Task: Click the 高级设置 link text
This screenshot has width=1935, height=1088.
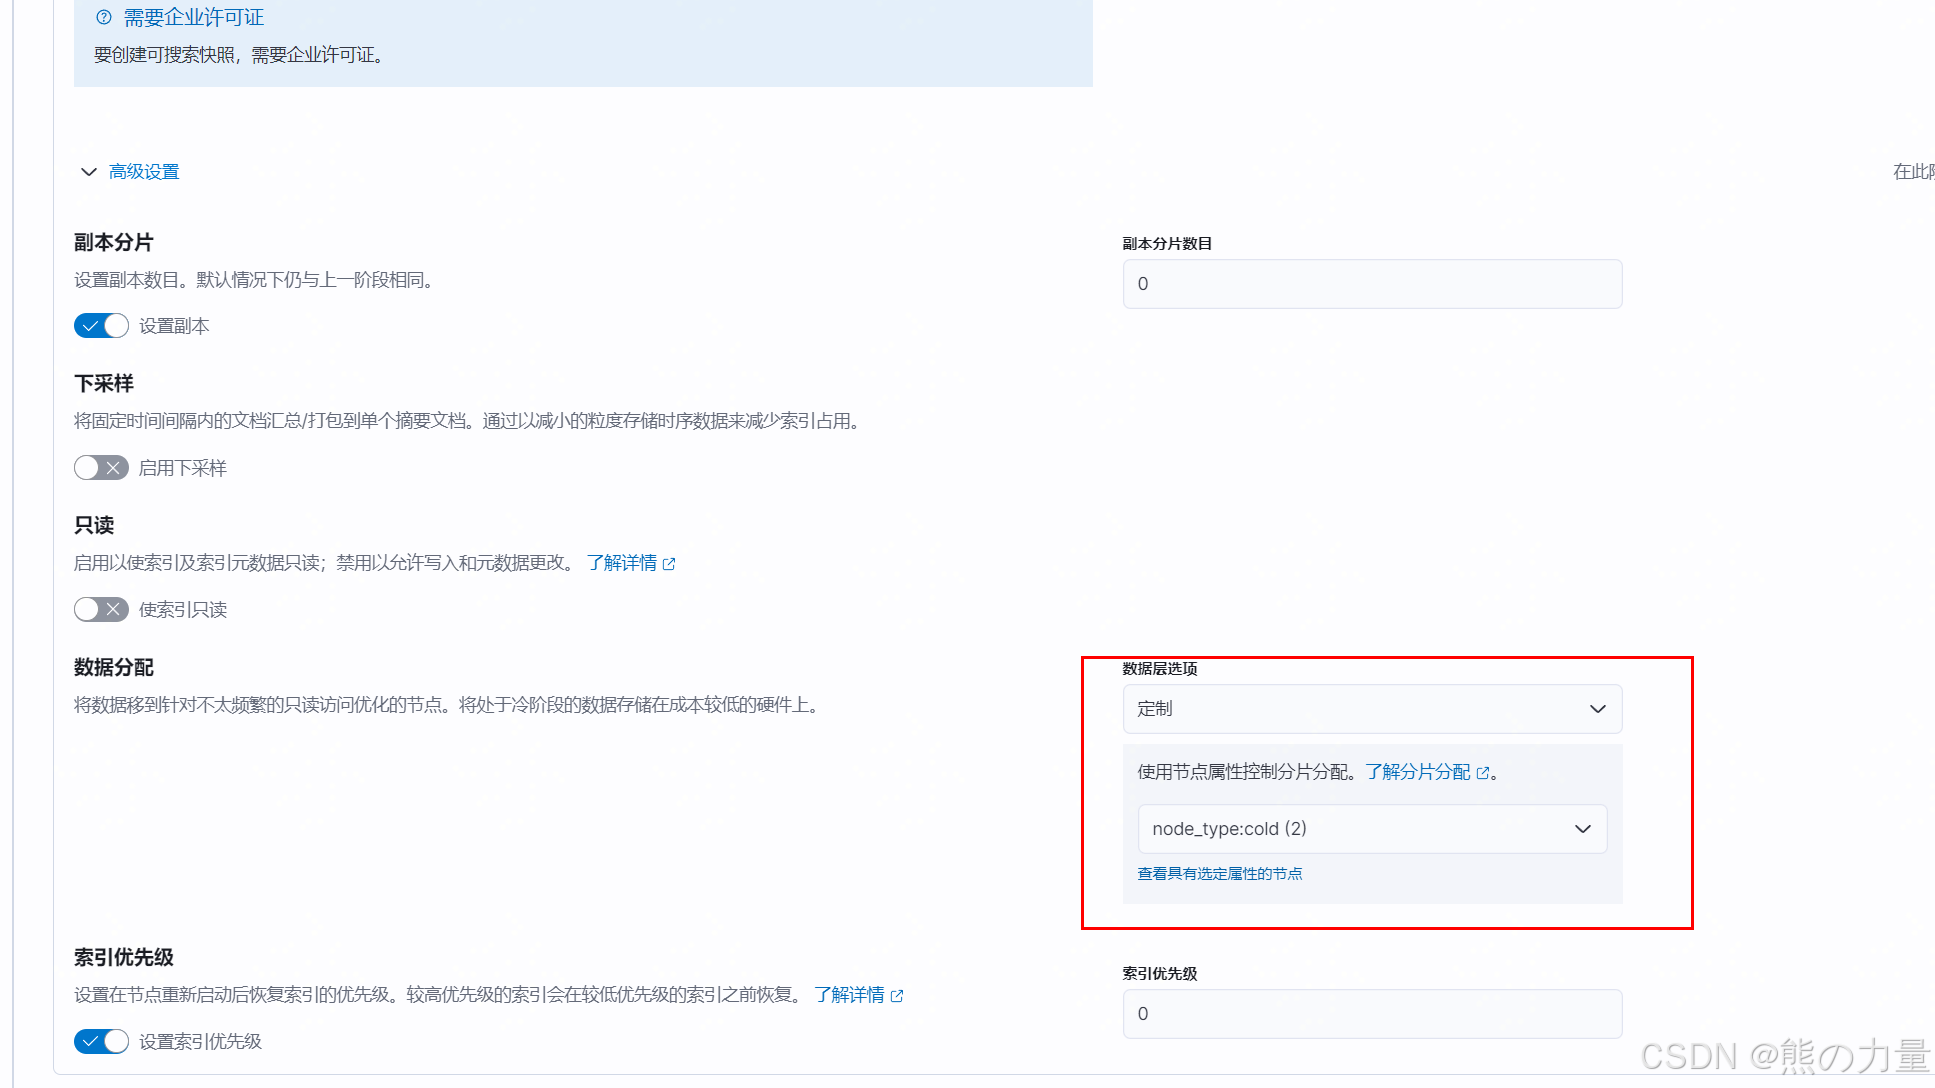Action: 144,172
